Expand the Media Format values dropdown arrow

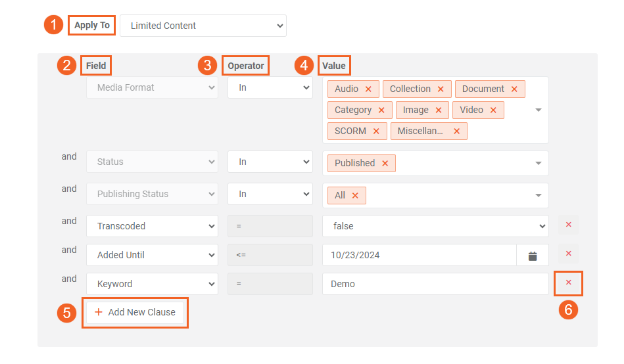click(538, 110)
